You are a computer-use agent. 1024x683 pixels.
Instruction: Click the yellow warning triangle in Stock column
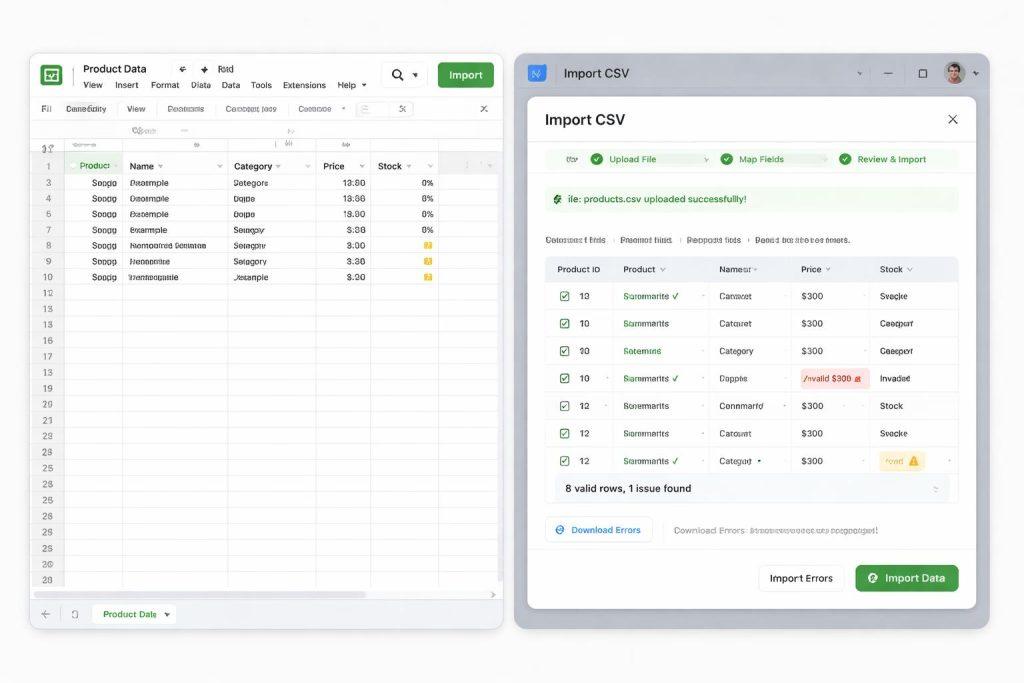tap(913, 461)
